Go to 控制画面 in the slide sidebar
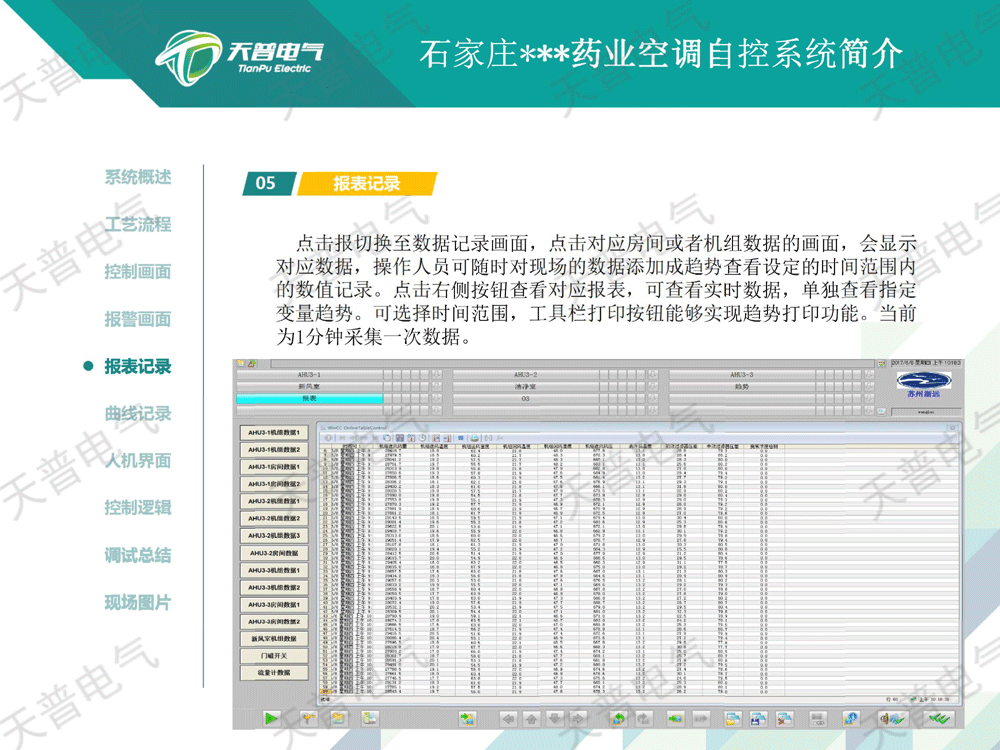1000x750 pixels. coord(138,272)
